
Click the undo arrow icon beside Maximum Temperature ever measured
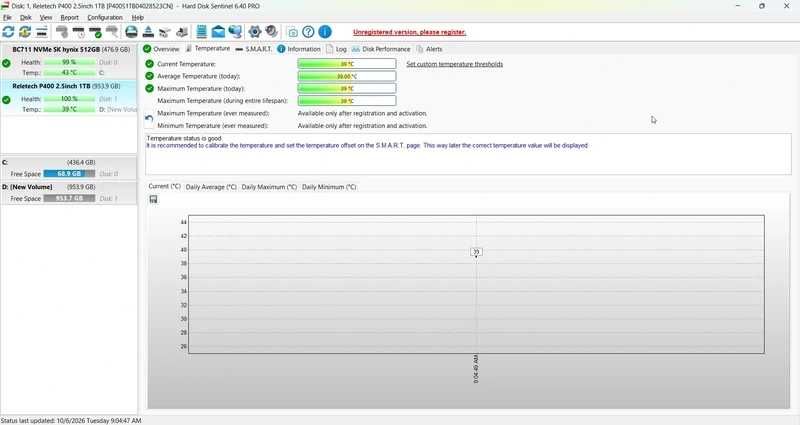click(149, 119)
